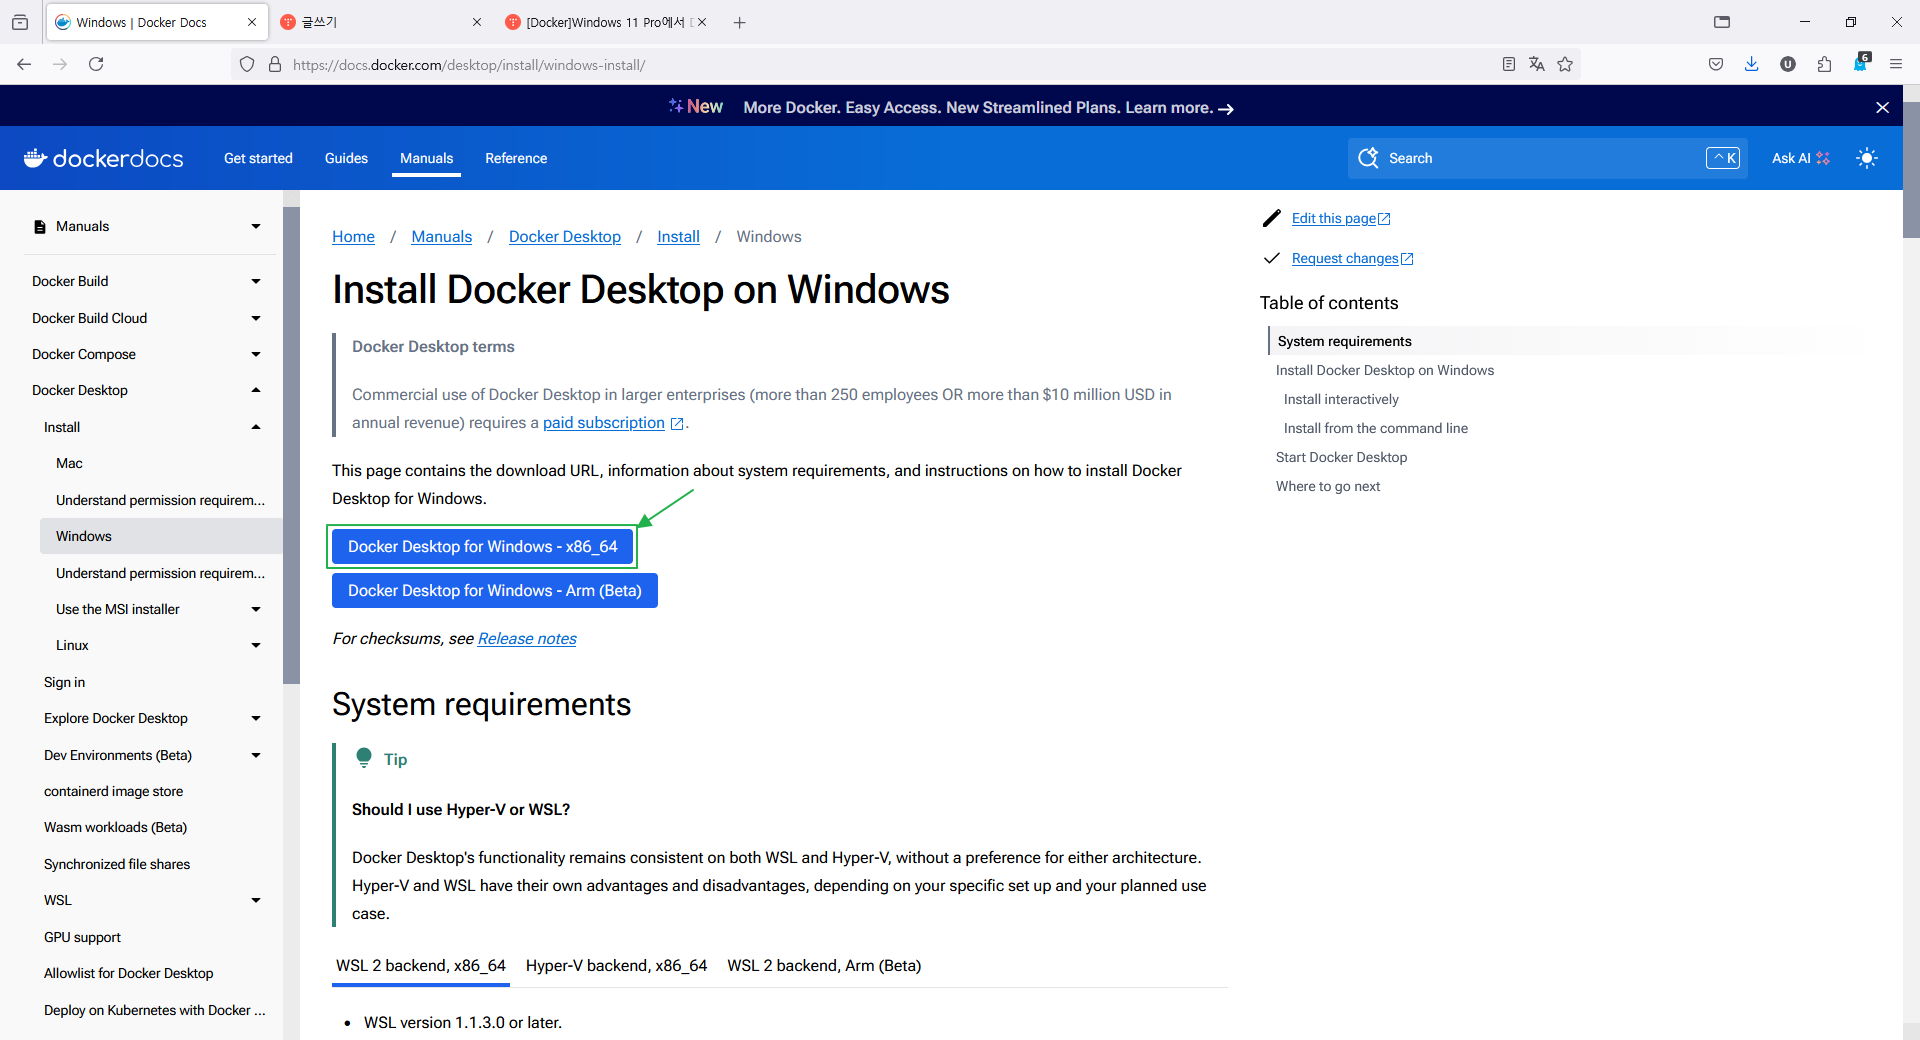Open the extensions puzzle icon
The width and height of the screenshot is (1920, 1040).
point(1824,64)
